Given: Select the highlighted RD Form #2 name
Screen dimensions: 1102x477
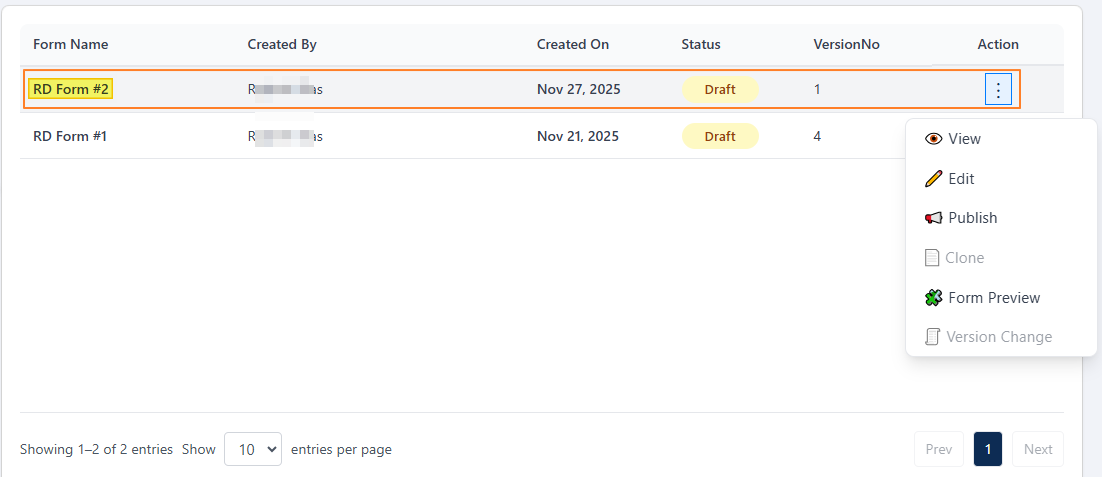Looking at the screenshot, I should tap(71, 89).
